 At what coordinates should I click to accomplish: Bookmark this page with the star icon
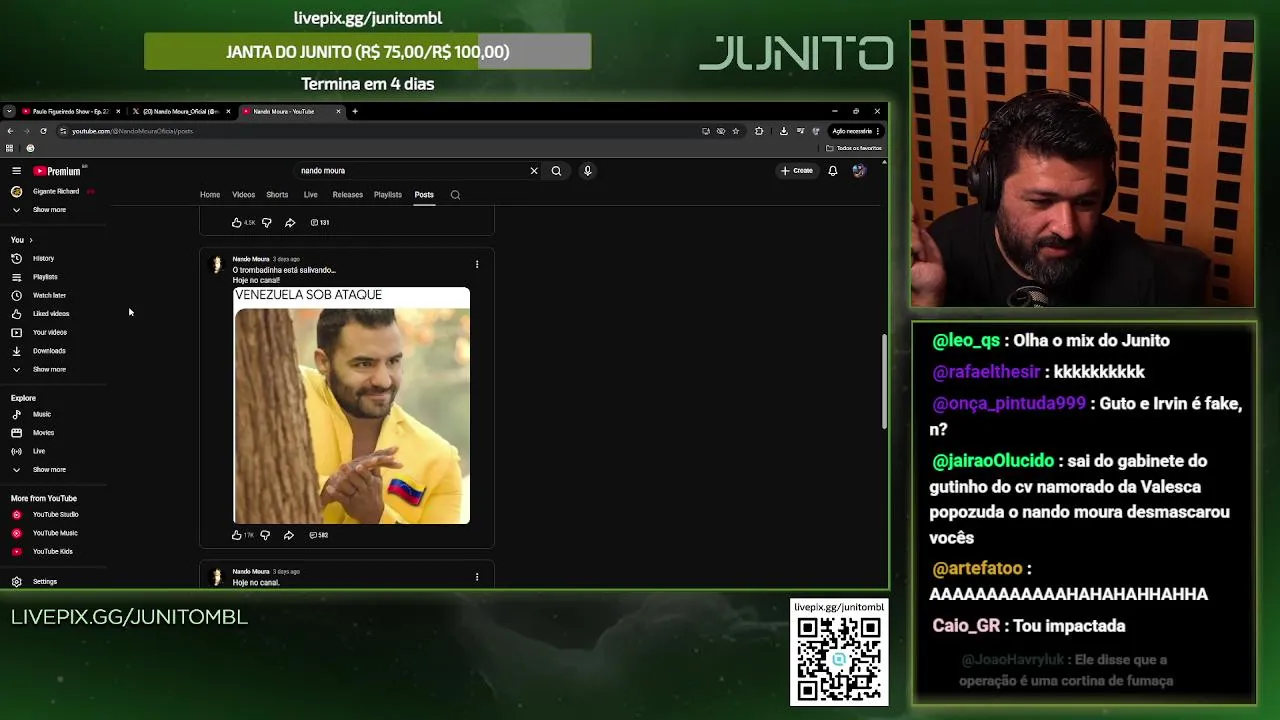[736, 131]
